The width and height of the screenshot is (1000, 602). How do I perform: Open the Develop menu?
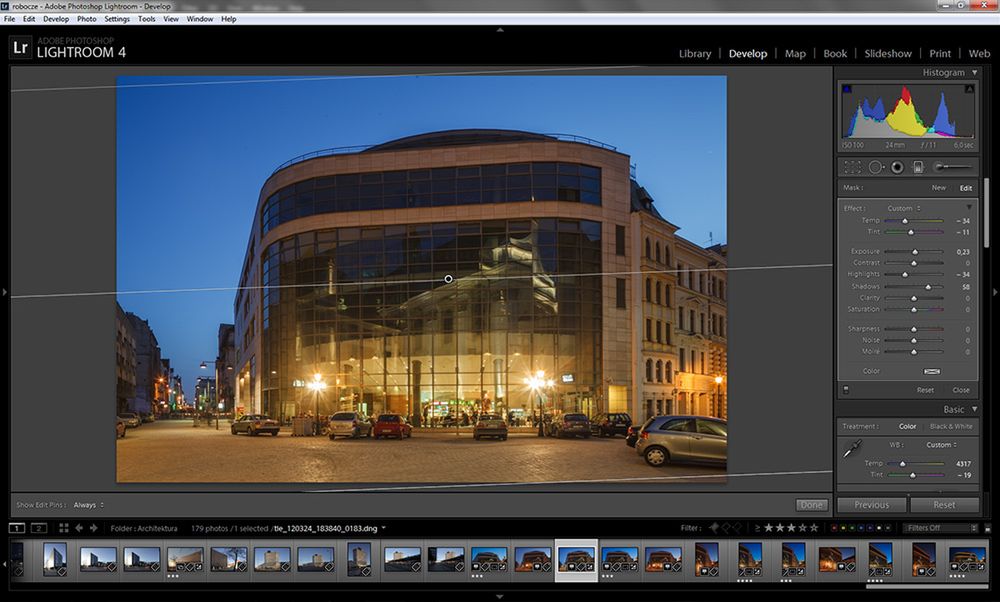click(x=56, y=19)
